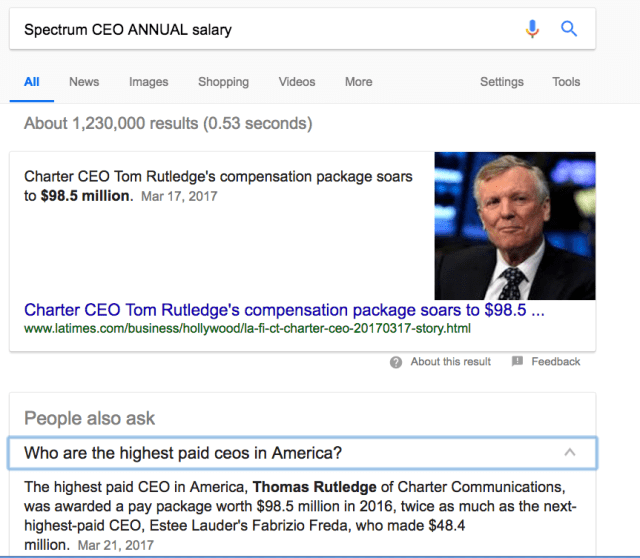The height and width of the screenshot is (558, 640).
Task: Open the Shopping tab
Action: pos(223,82)
